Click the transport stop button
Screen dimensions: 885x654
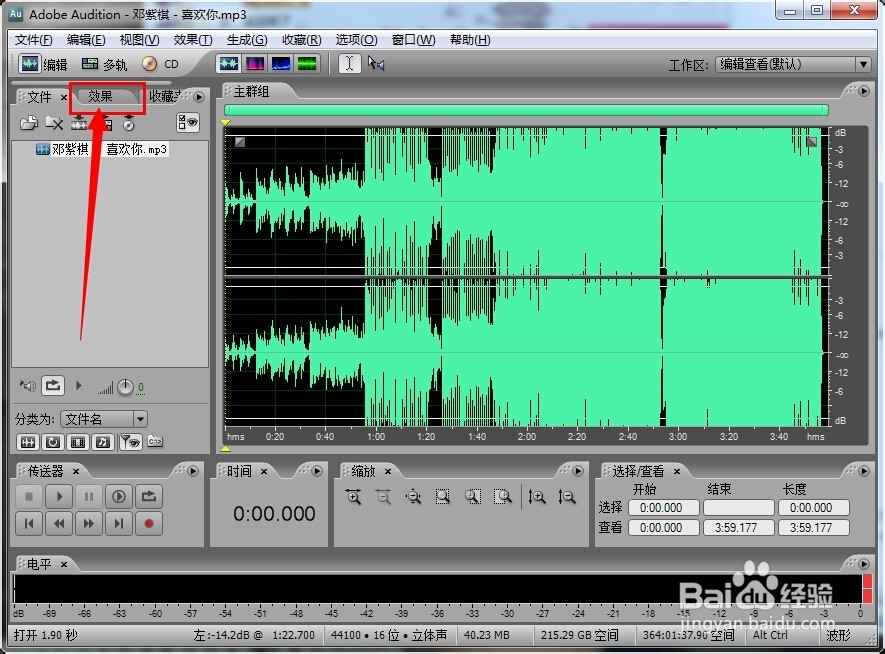(29, 497)
